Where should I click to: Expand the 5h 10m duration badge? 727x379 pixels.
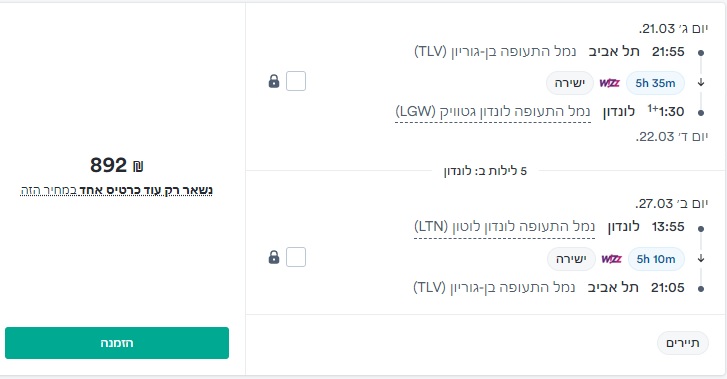[x=656, y=259]
